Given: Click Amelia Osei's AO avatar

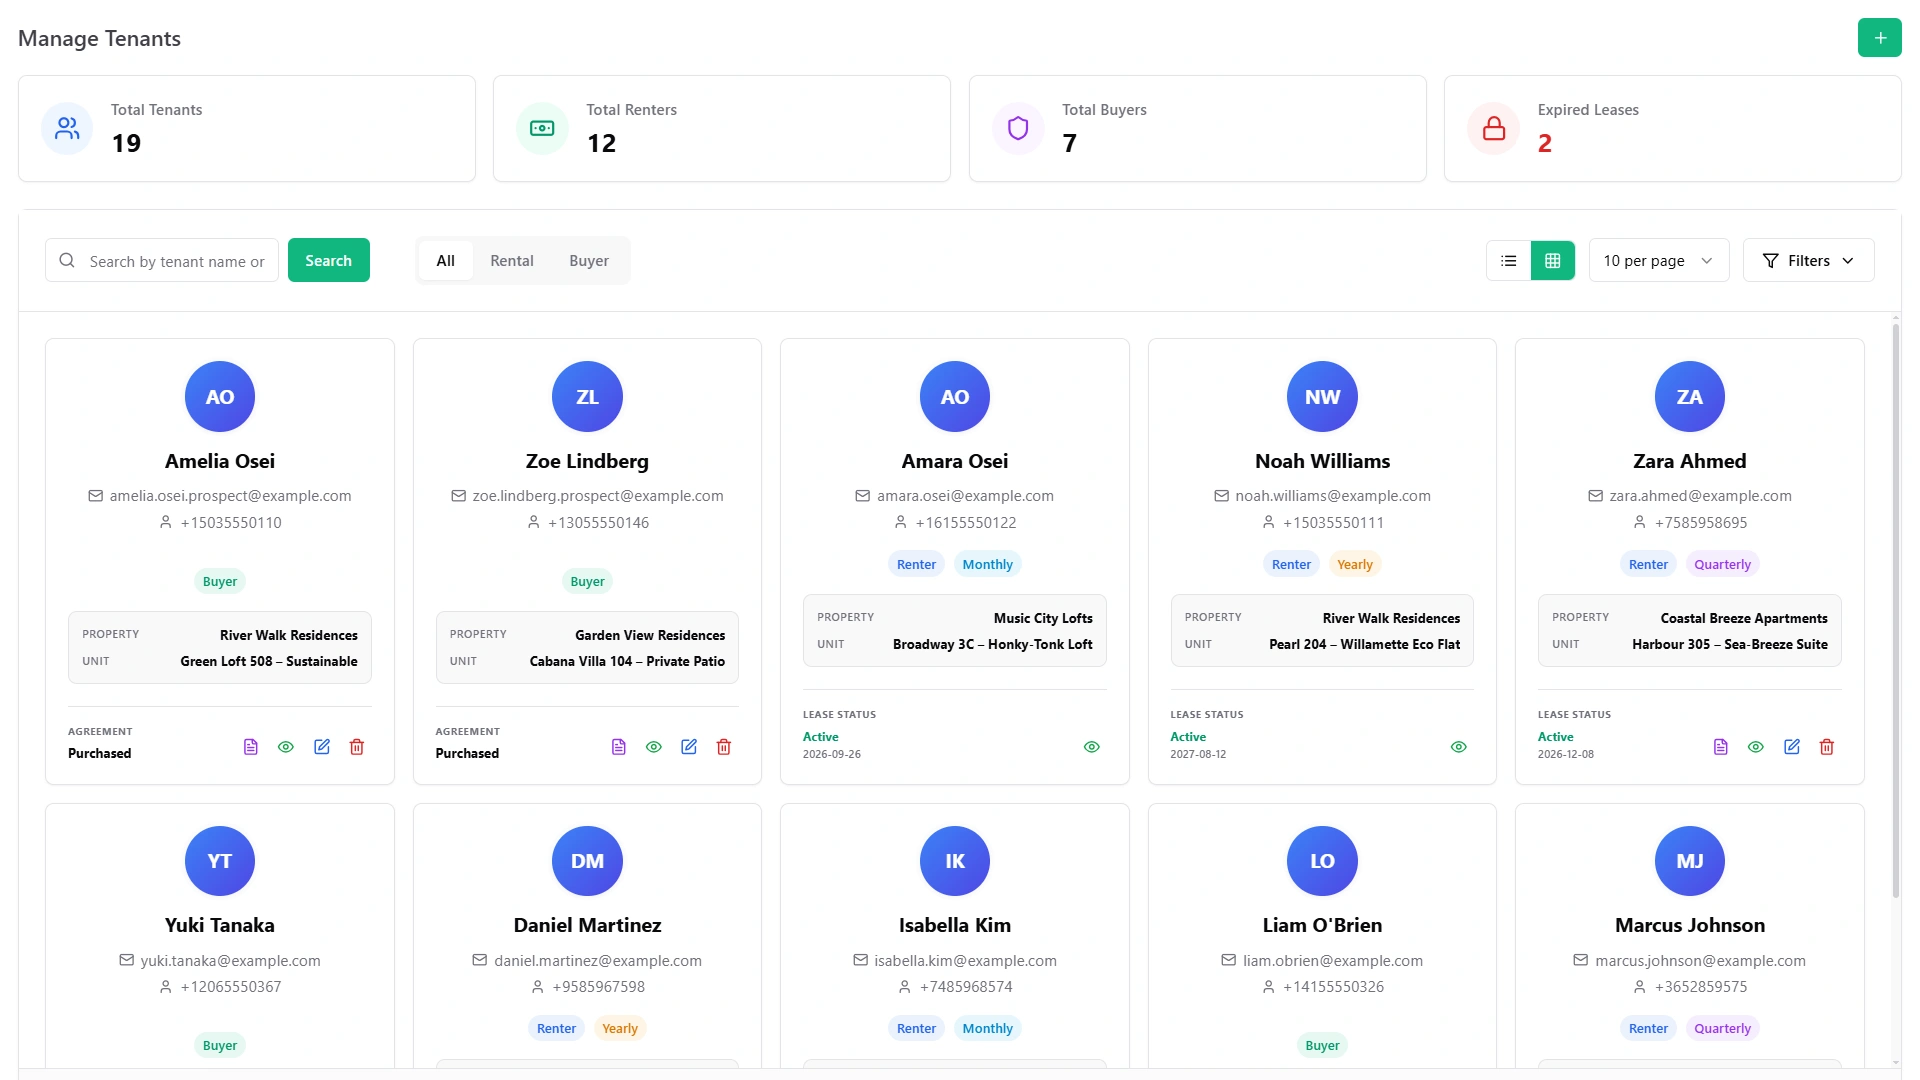Looking at the screenshot, I should (220, 397).
